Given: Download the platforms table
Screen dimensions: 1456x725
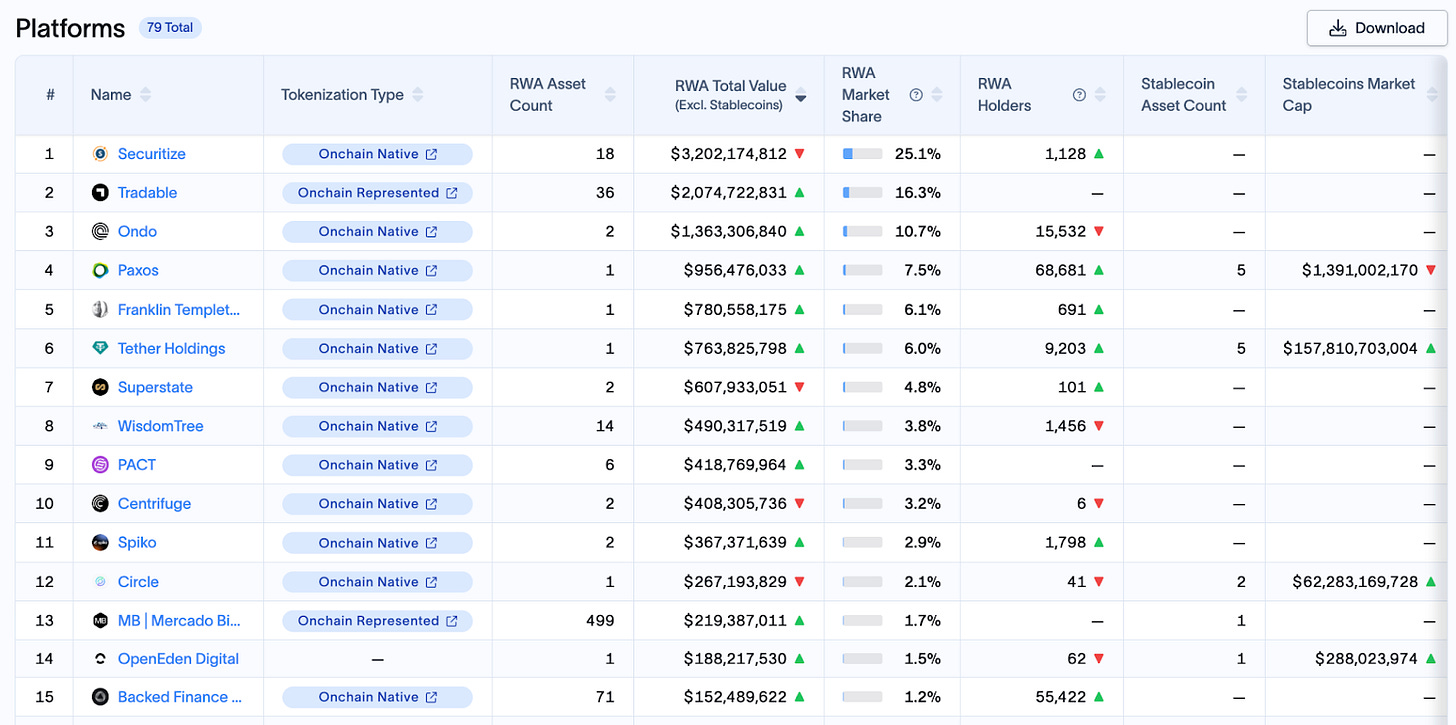Looking at the screenshot, I should pyautogui.click(x=1376, y=28).
